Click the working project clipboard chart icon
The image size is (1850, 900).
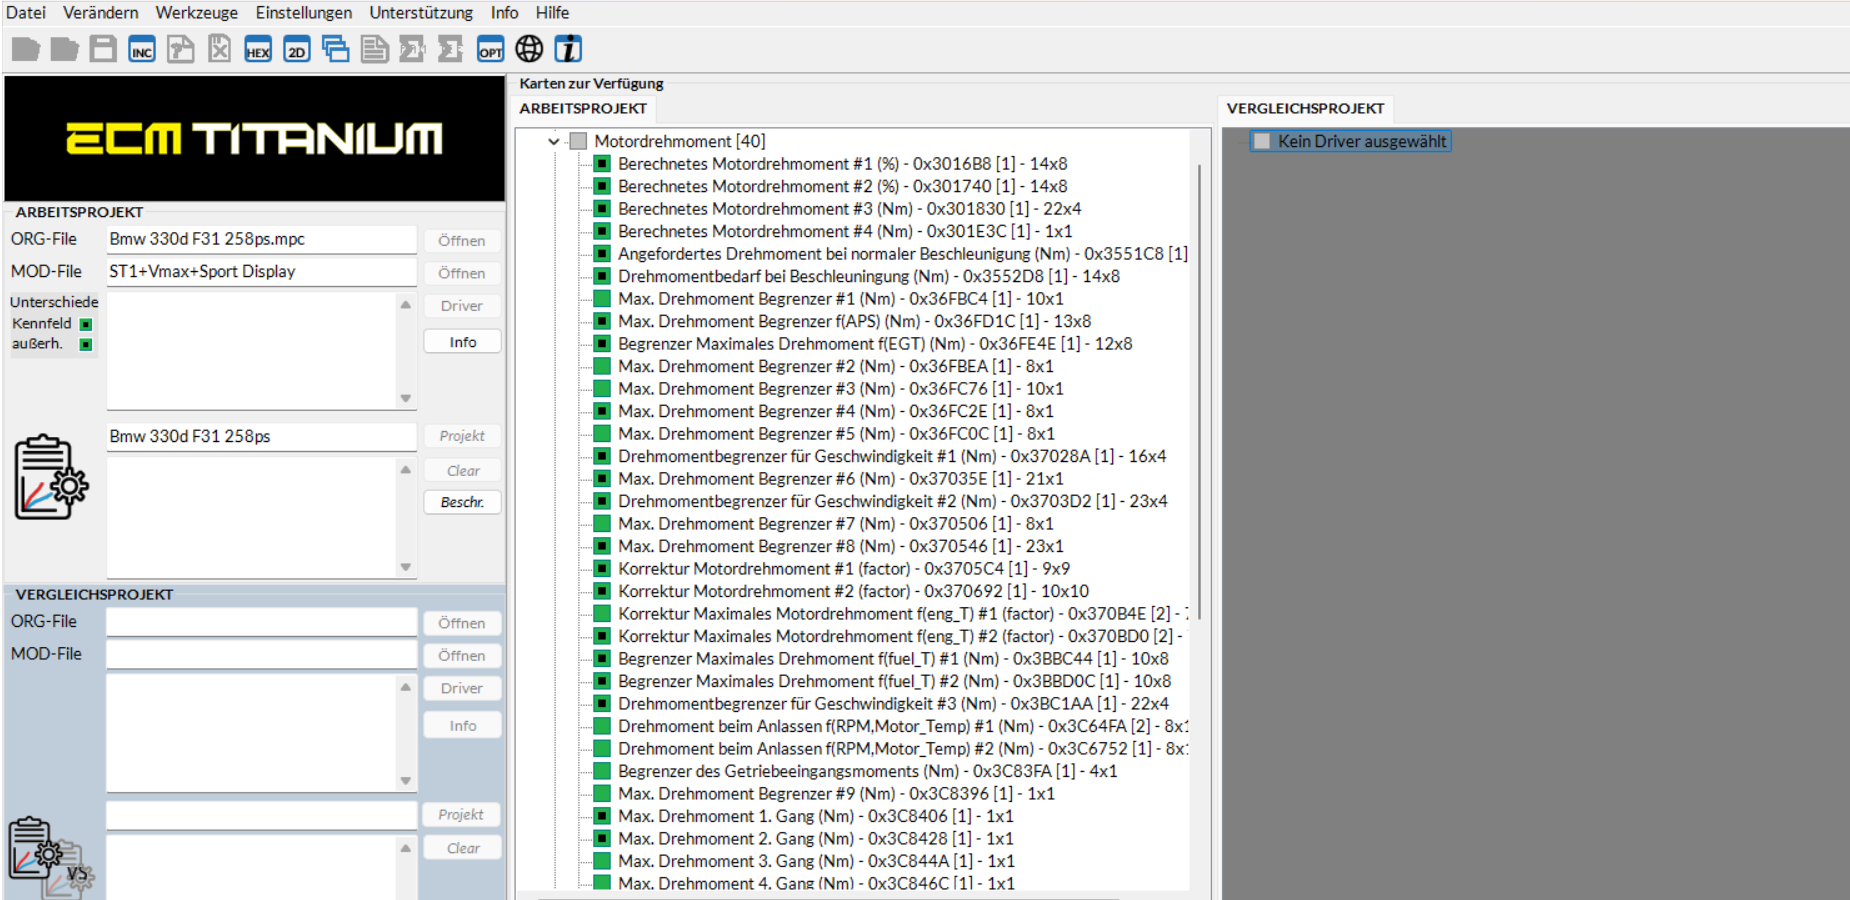(50, 477)
